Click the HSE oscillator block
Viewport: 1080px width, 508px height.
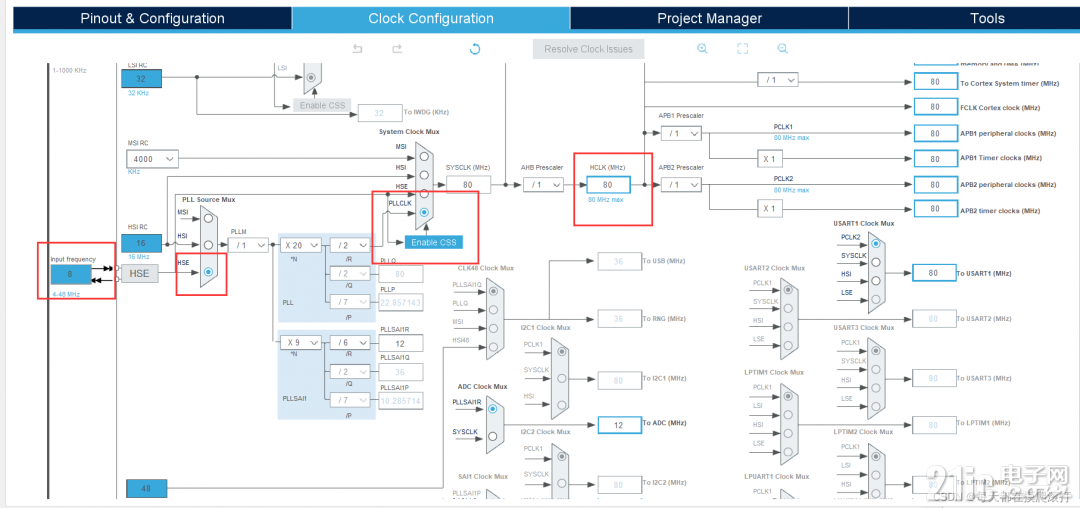pos(140,274)
